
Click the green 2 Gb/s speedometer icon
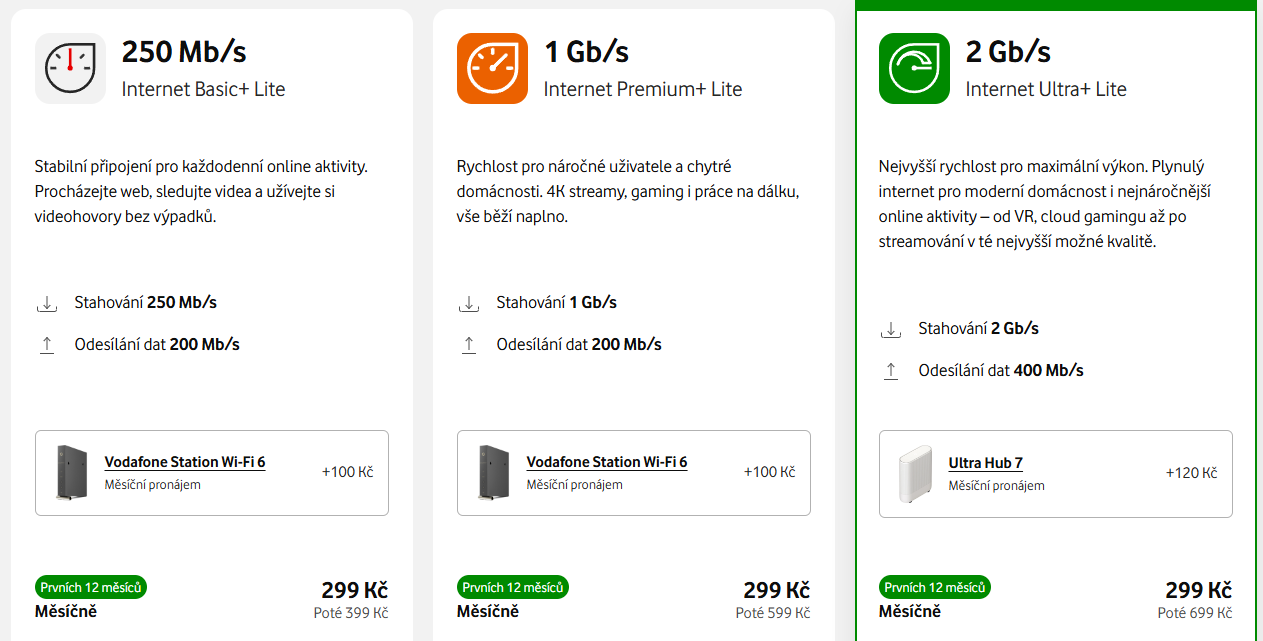point(914,68)
